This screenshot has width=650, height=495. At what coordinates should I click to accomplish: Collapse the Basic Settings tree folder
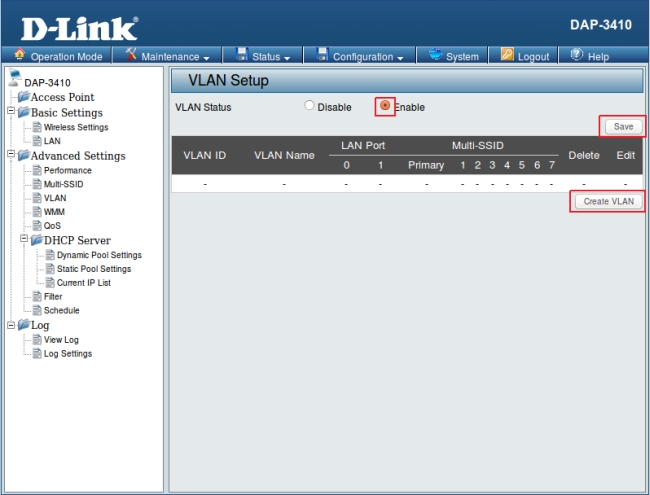pyautogui.click(x=10, y=113)
